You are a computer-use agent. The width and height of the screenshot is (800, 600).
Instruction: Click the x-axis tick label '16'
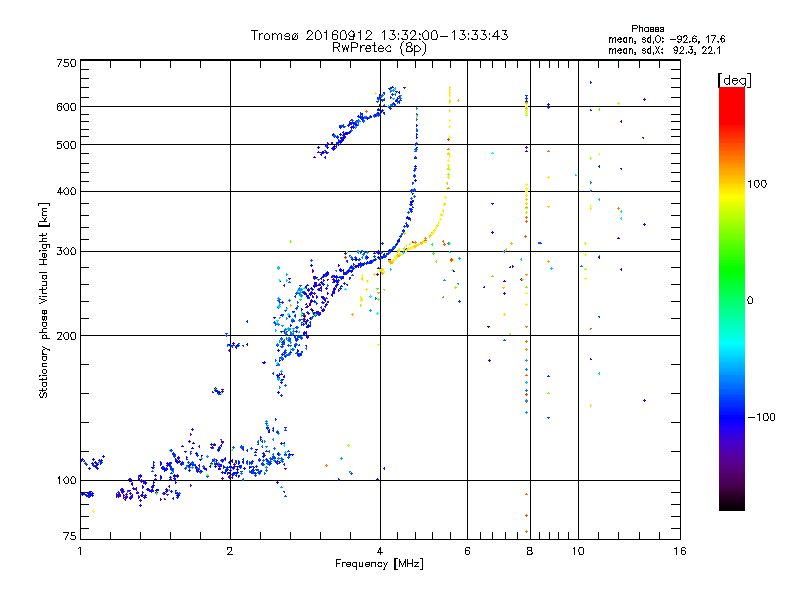[x=680, y=551]
